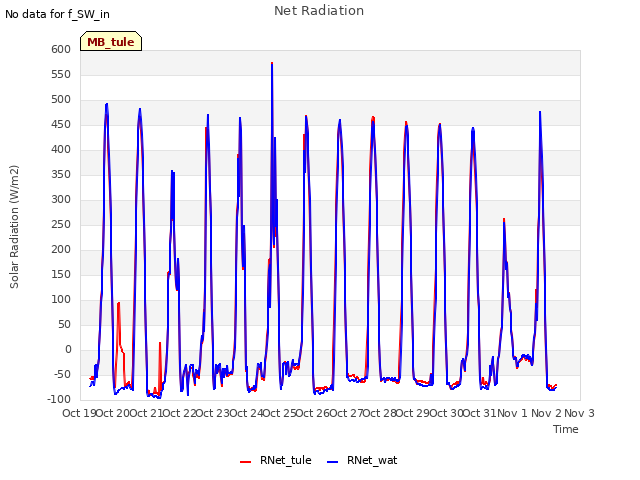This screenshot has width=640, height=480.
Task: Click the 0 y-axis tick label
Action: (x=68, y=350)
